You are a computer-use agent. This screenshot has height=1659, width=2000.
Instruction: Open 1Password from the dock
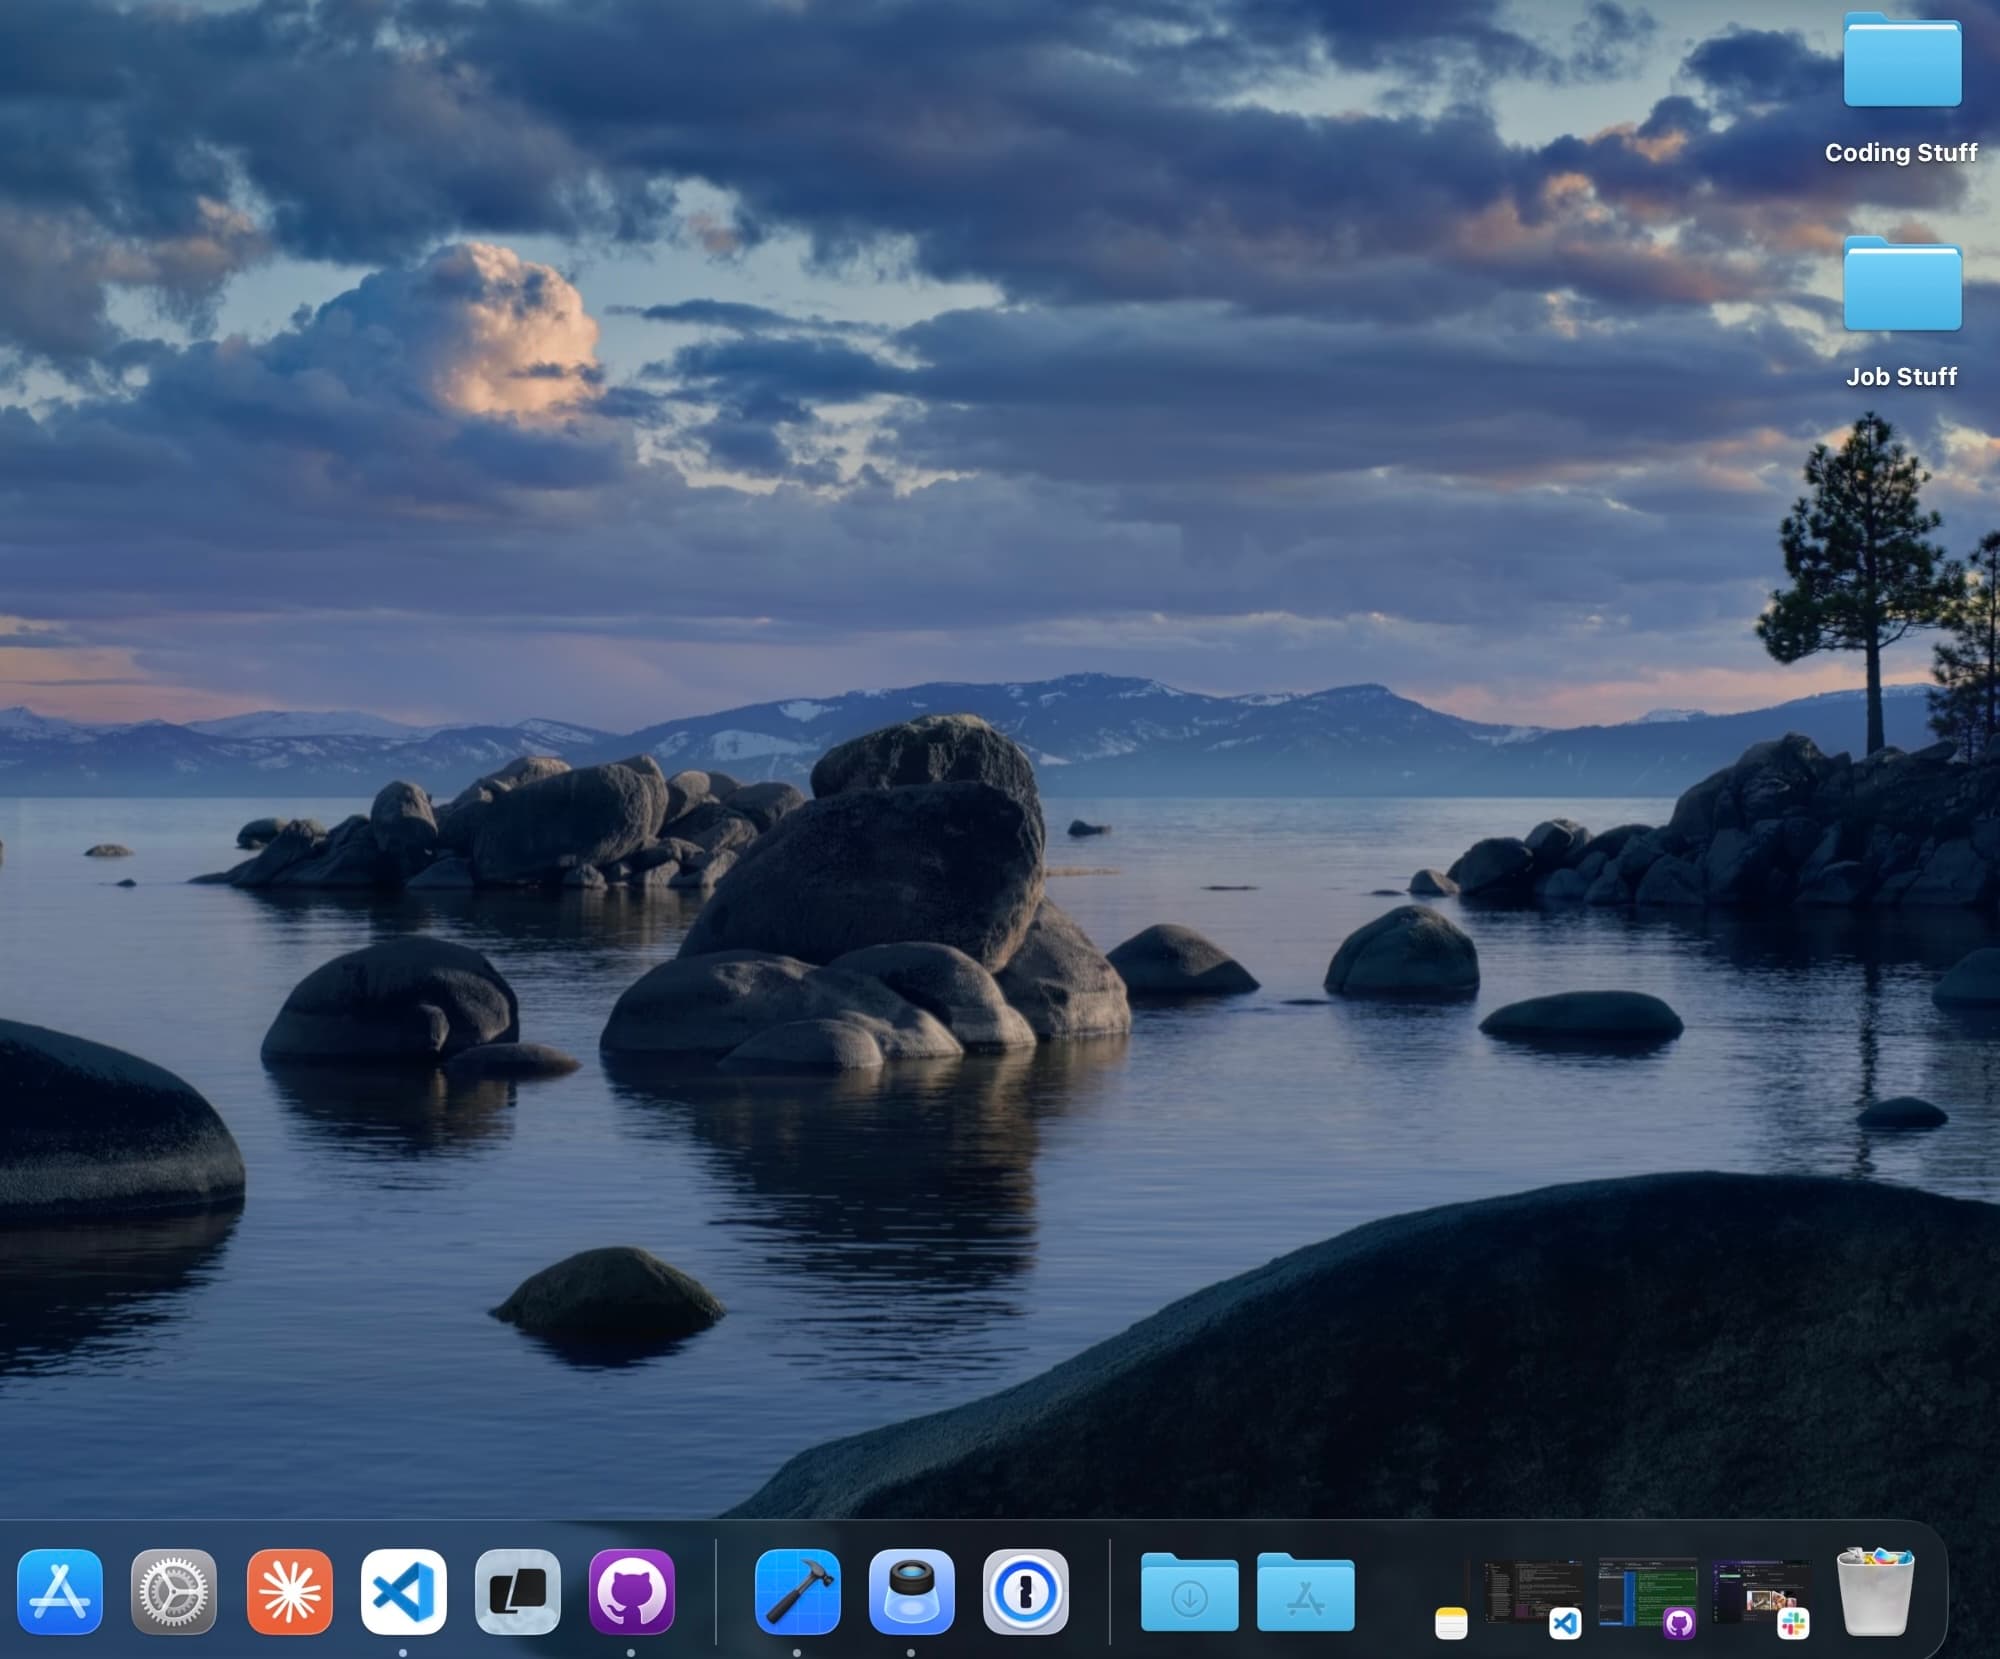click(x=1025, y=1592)
